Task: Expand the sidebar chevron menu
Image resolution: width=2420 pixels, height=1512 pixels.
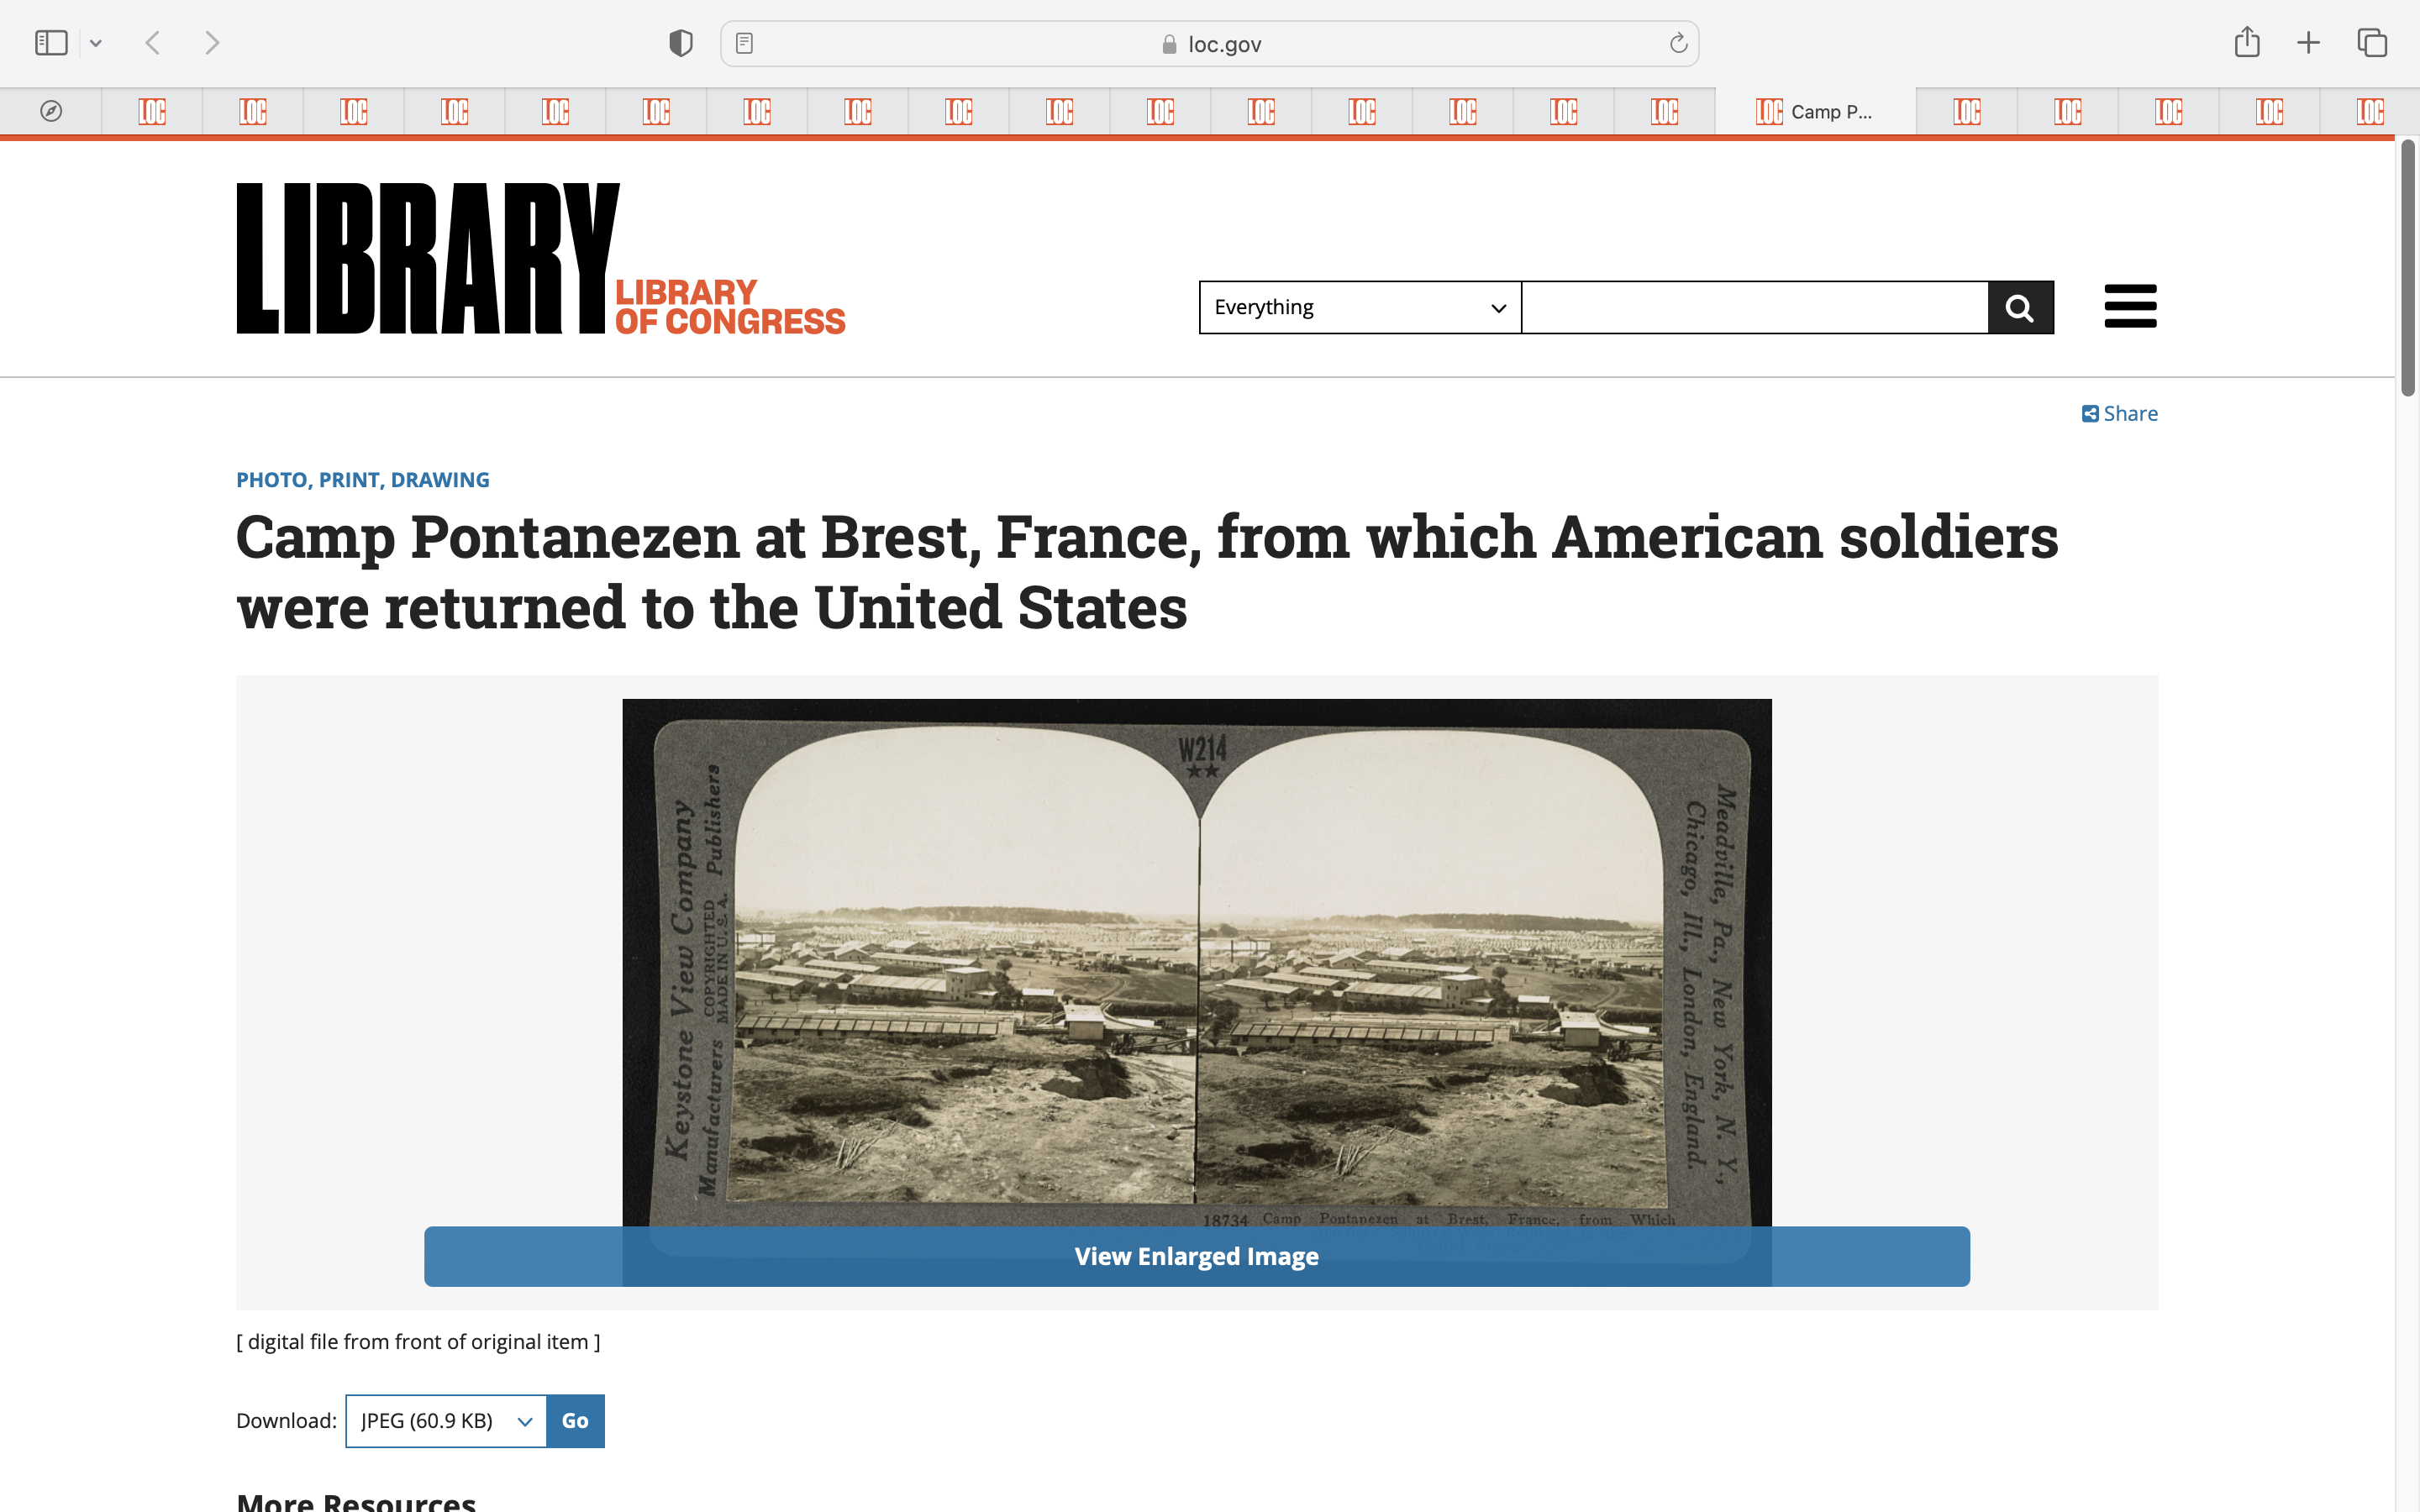Action: (96, 43)
